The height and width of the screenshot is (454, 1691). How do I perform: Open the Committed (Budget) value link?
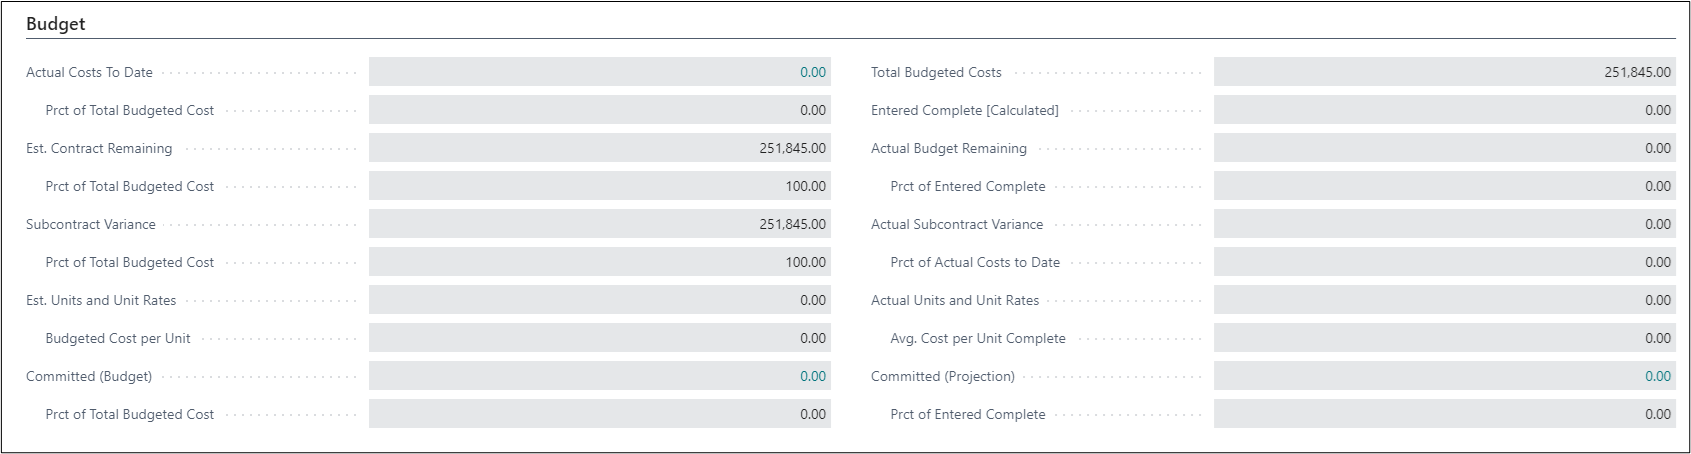[x=812, y=376]
